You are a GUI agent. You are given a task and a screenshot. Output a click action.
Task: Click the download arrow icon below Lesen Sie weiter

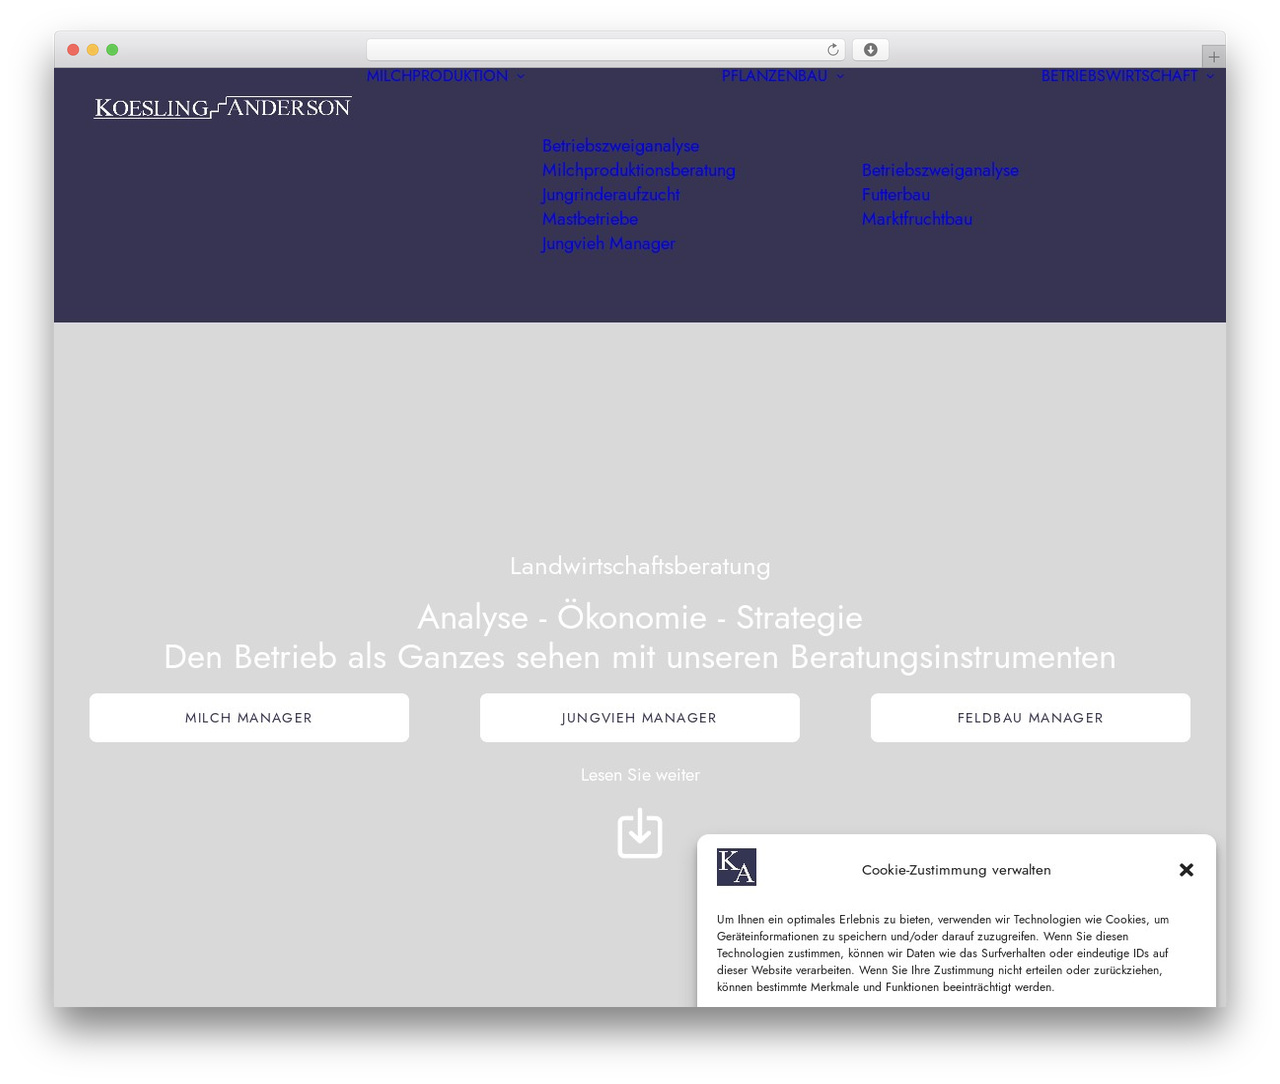640,833
